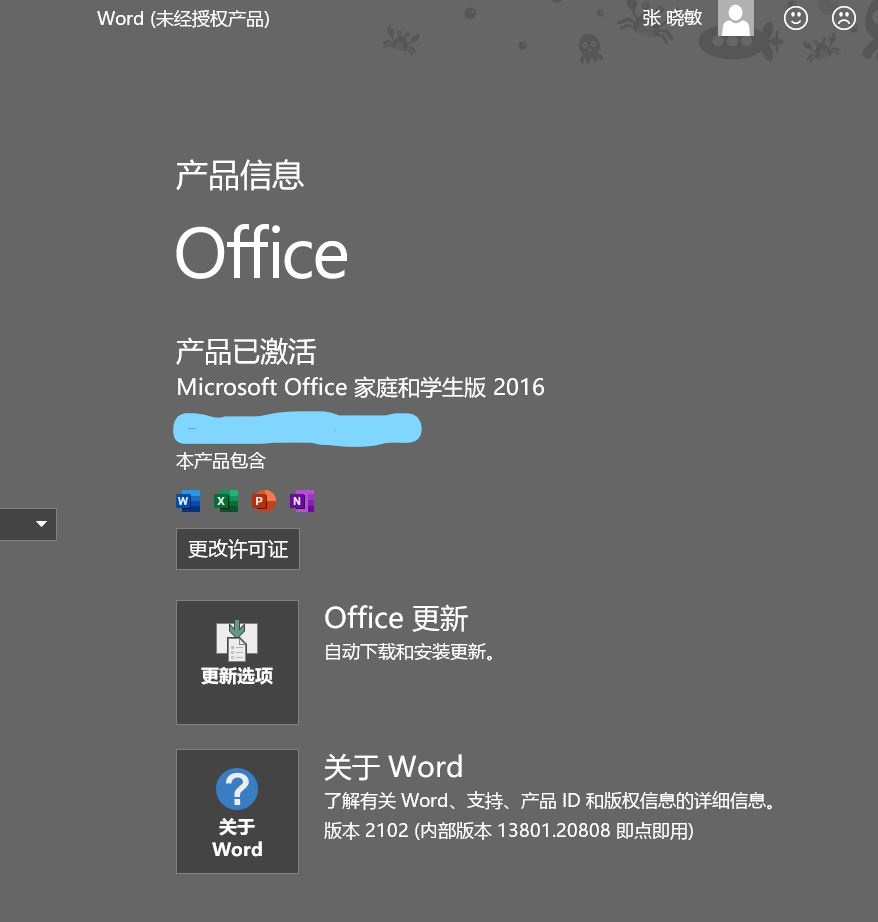Click the Excel app icon under 本产品包含

pyautogui.click(x=226, y=501)
